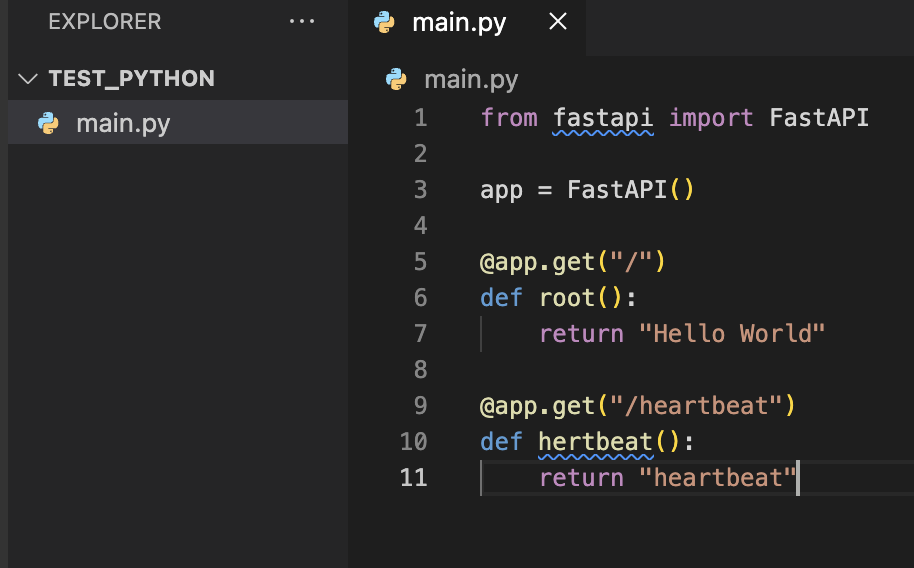This screenshot has width=914, height=568.
Task: Click the 'from' keyword on line 1
Action: (509, 118)
